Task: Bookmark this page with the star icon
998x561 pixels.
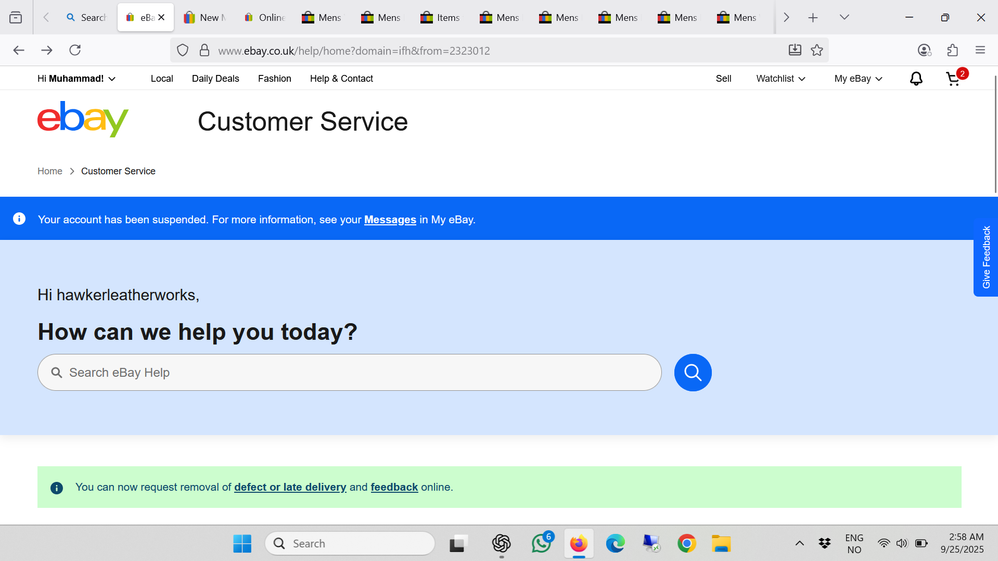Action: [x=817, y=50]
